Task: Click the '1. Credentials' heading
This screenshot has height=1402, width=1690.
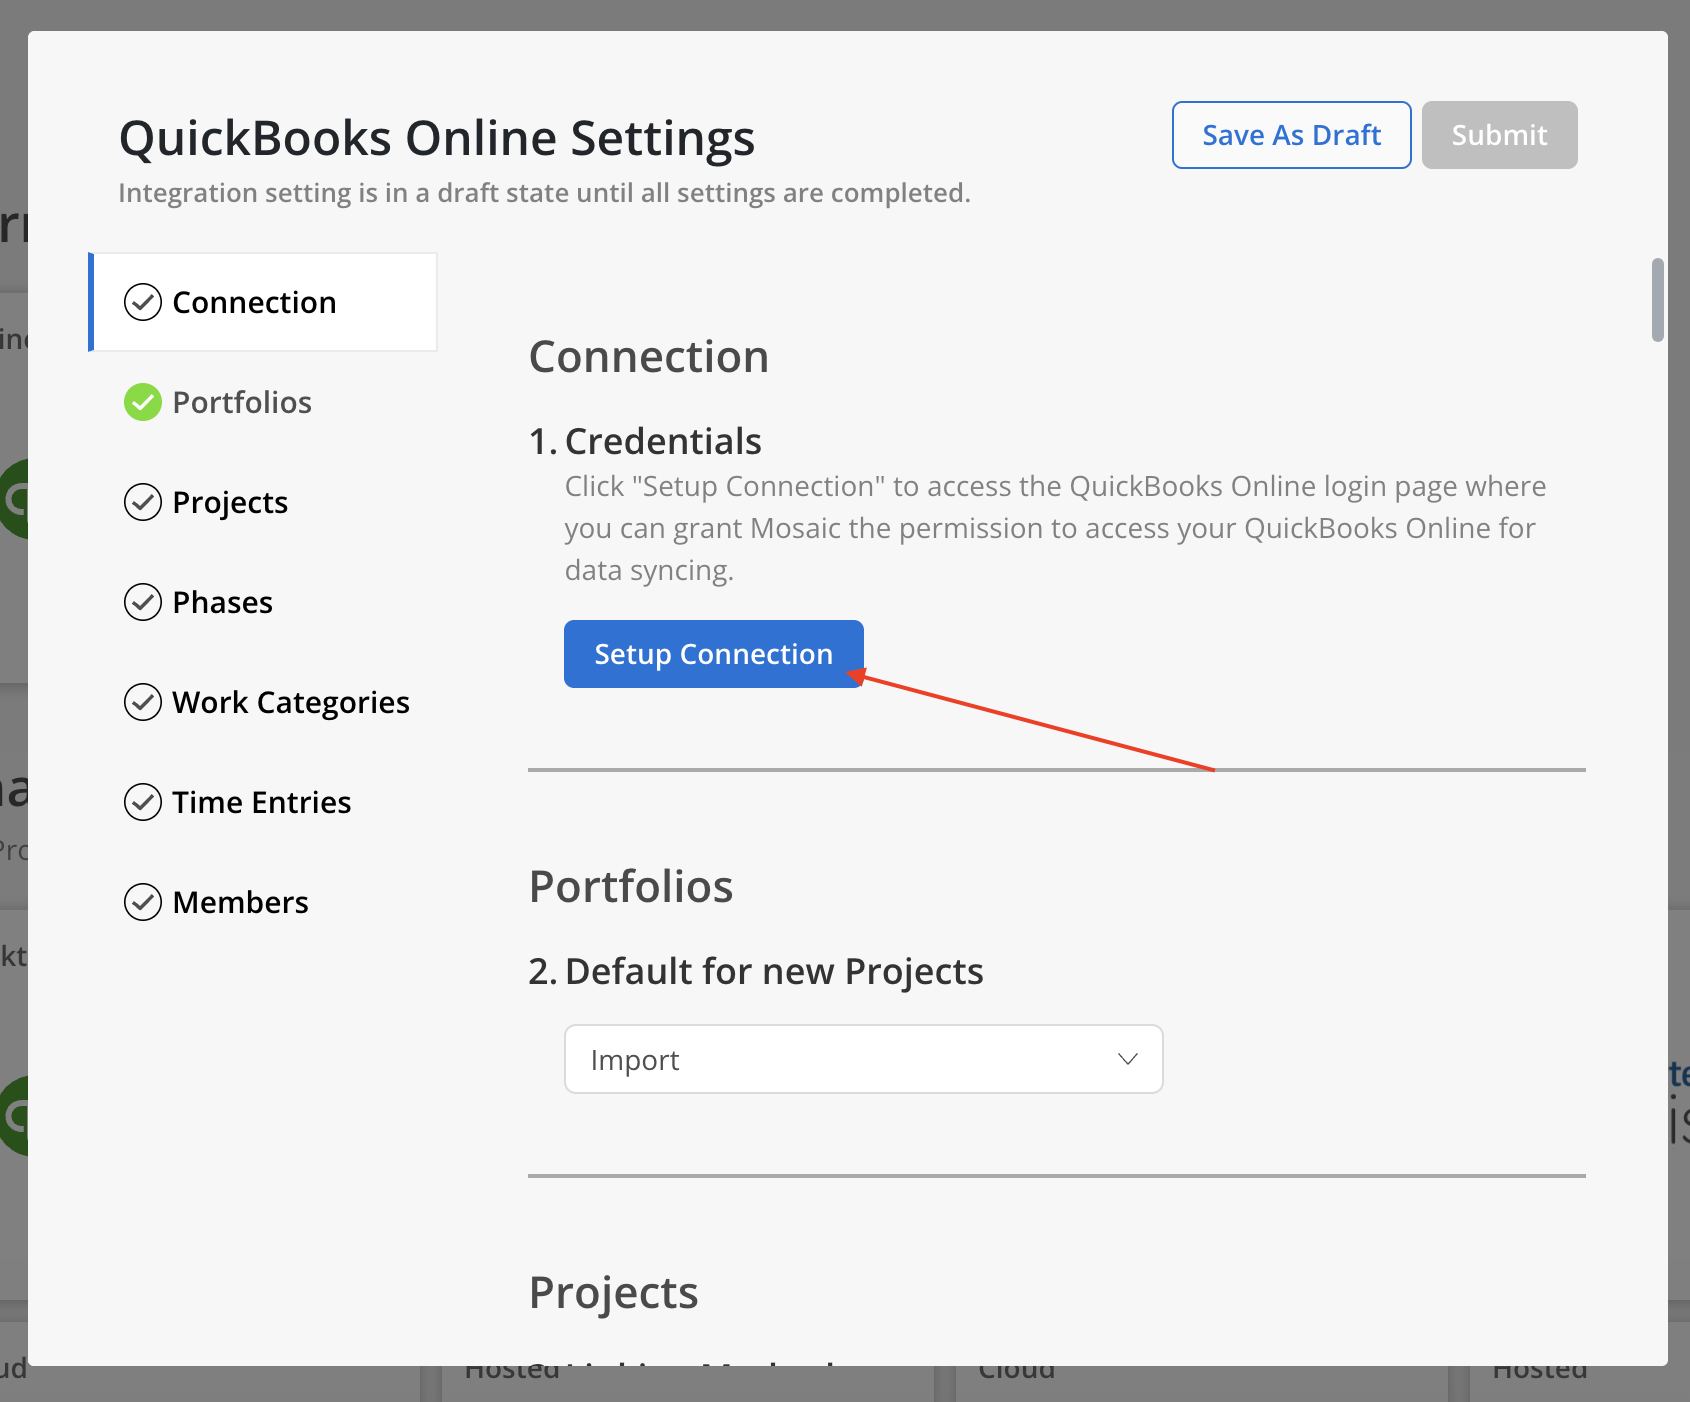Action: tap(645, 441)
